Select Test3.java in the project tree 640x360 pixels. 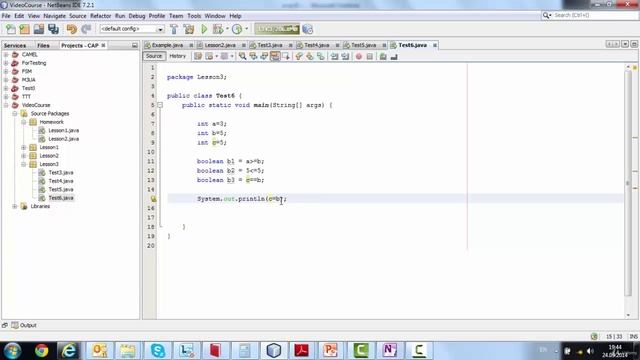(60, 172)
